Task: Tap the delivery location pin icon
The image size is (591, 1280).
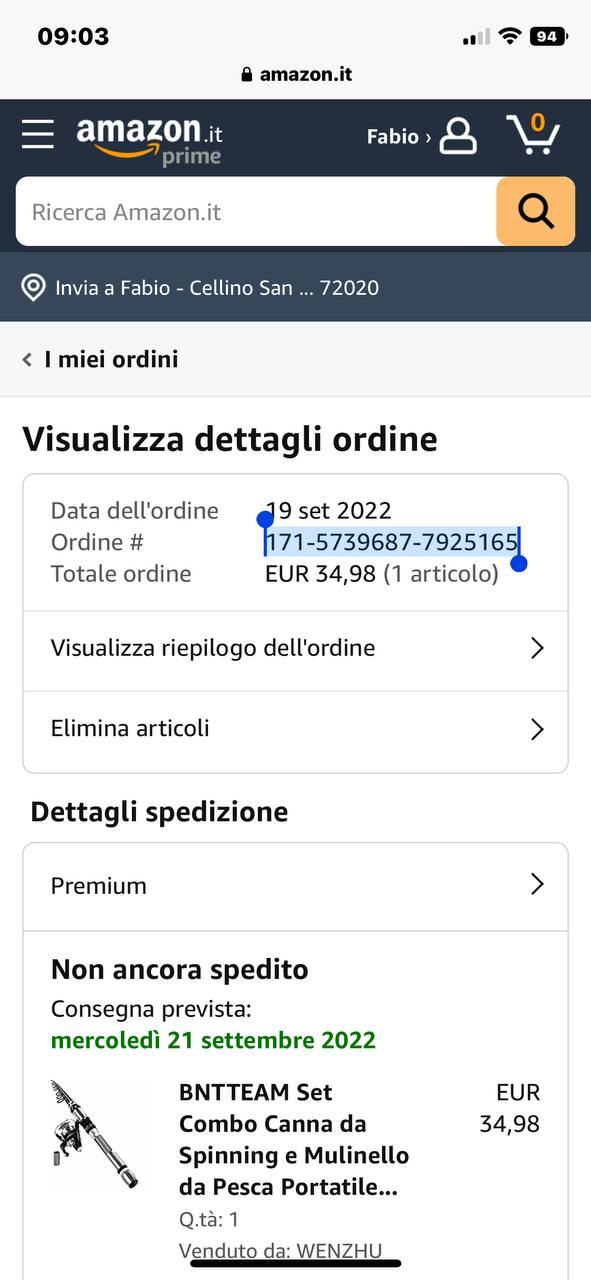Action: [x=34, y=288]
